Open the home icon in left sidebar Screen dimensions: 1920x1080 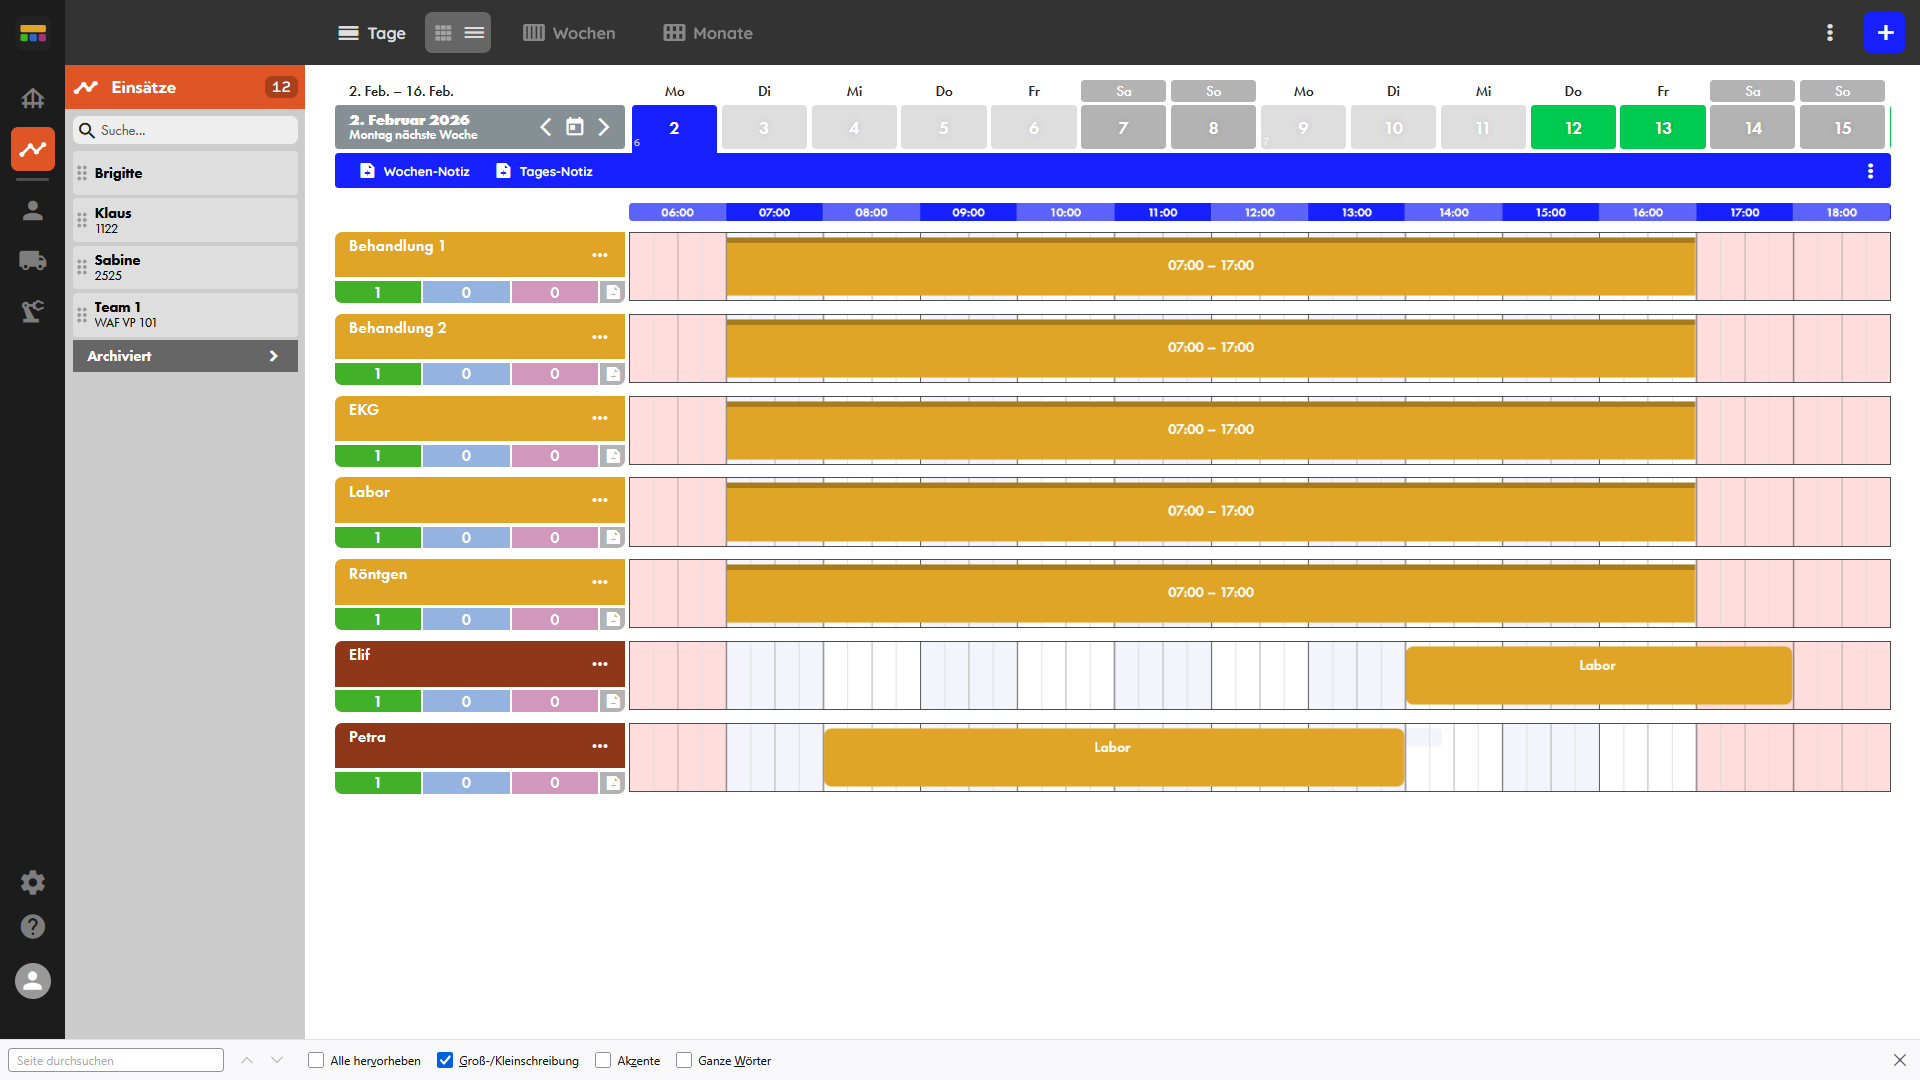[33, 98]
